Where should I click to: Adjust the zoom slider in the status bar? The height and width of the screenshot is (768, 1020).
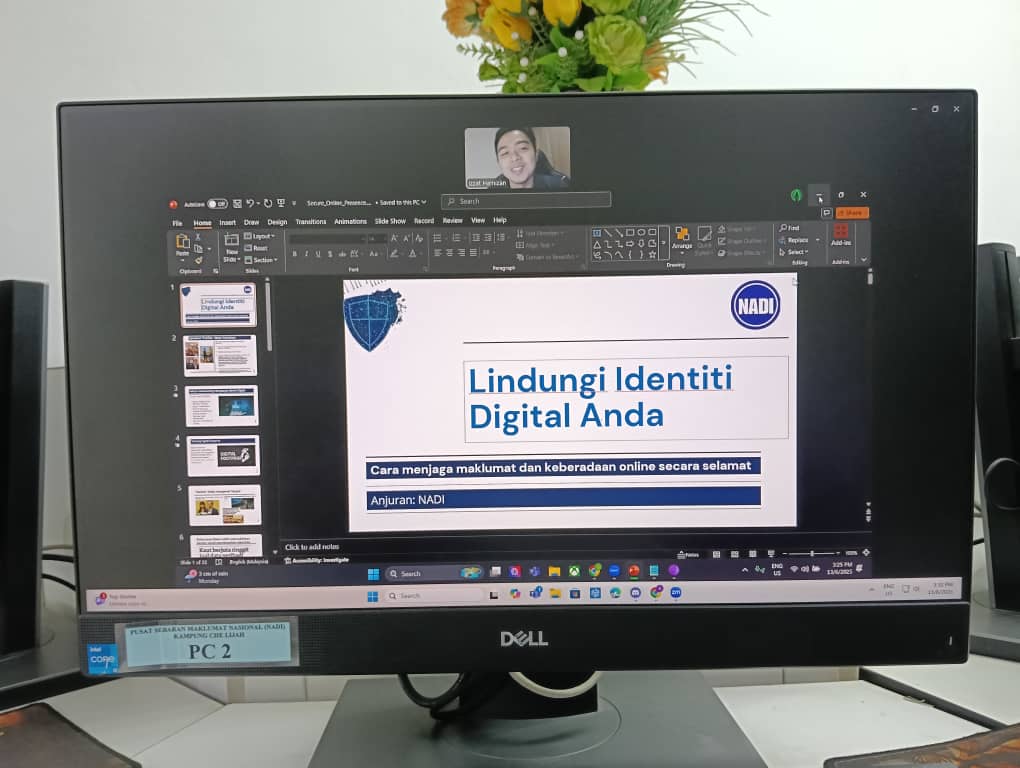(x=812, y=553)
